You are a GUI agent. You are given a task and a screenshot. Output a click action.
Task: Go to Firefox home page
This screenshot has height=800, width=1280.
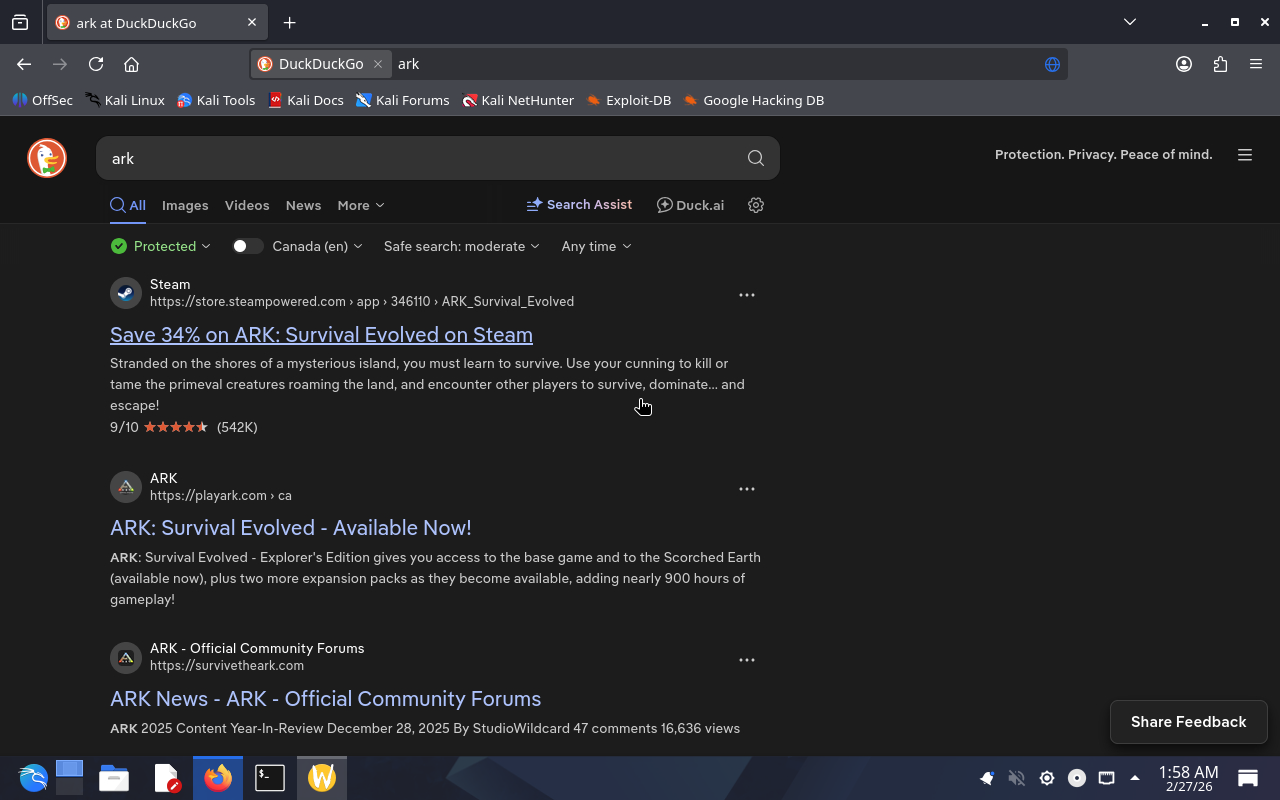click(131, 64)
